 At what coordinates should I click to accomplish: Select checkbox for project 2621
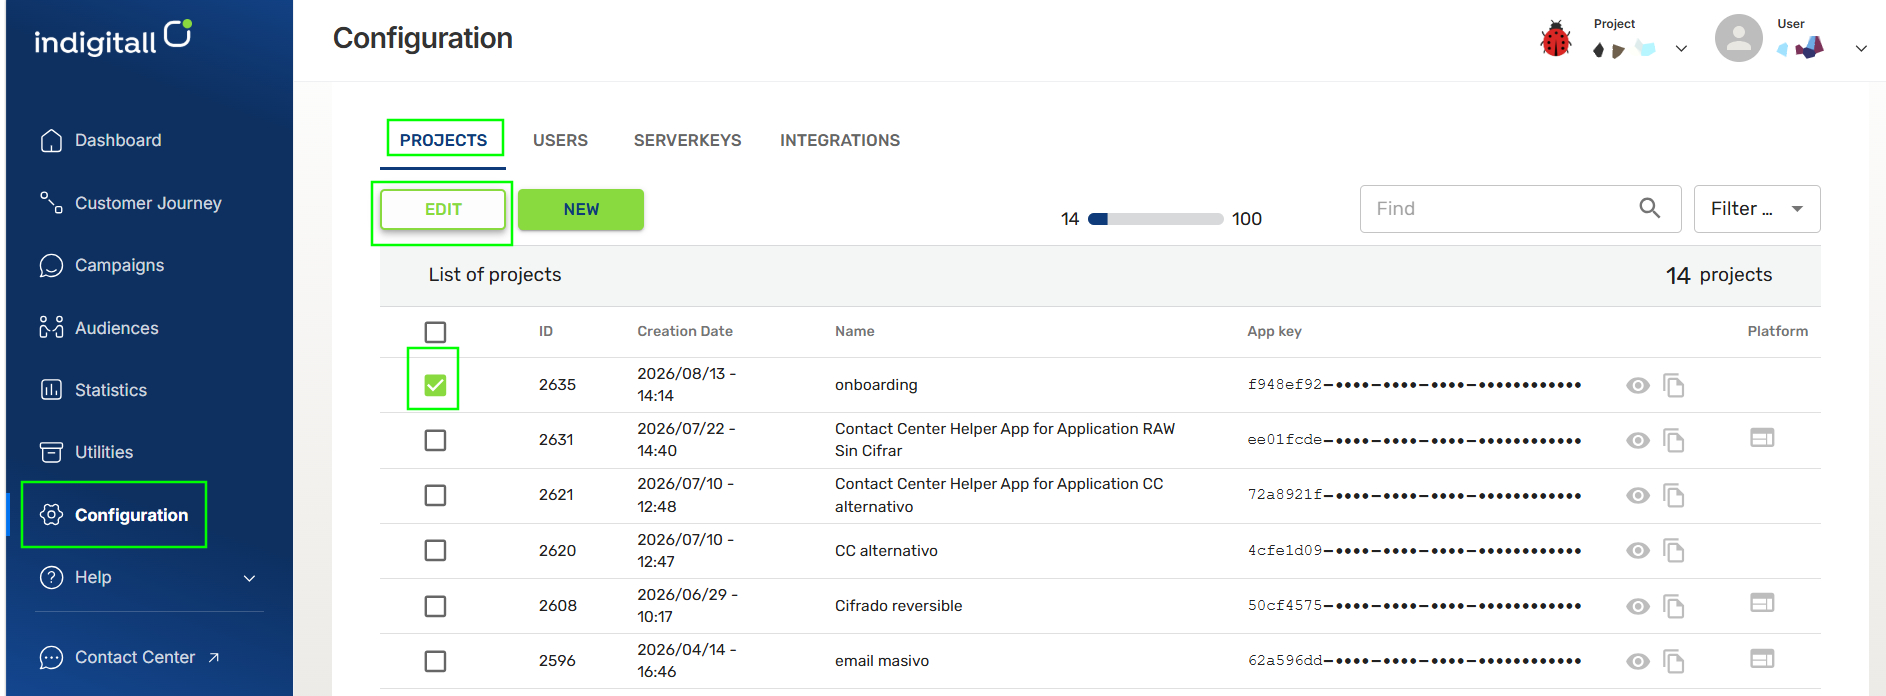(x=435, y=495)
